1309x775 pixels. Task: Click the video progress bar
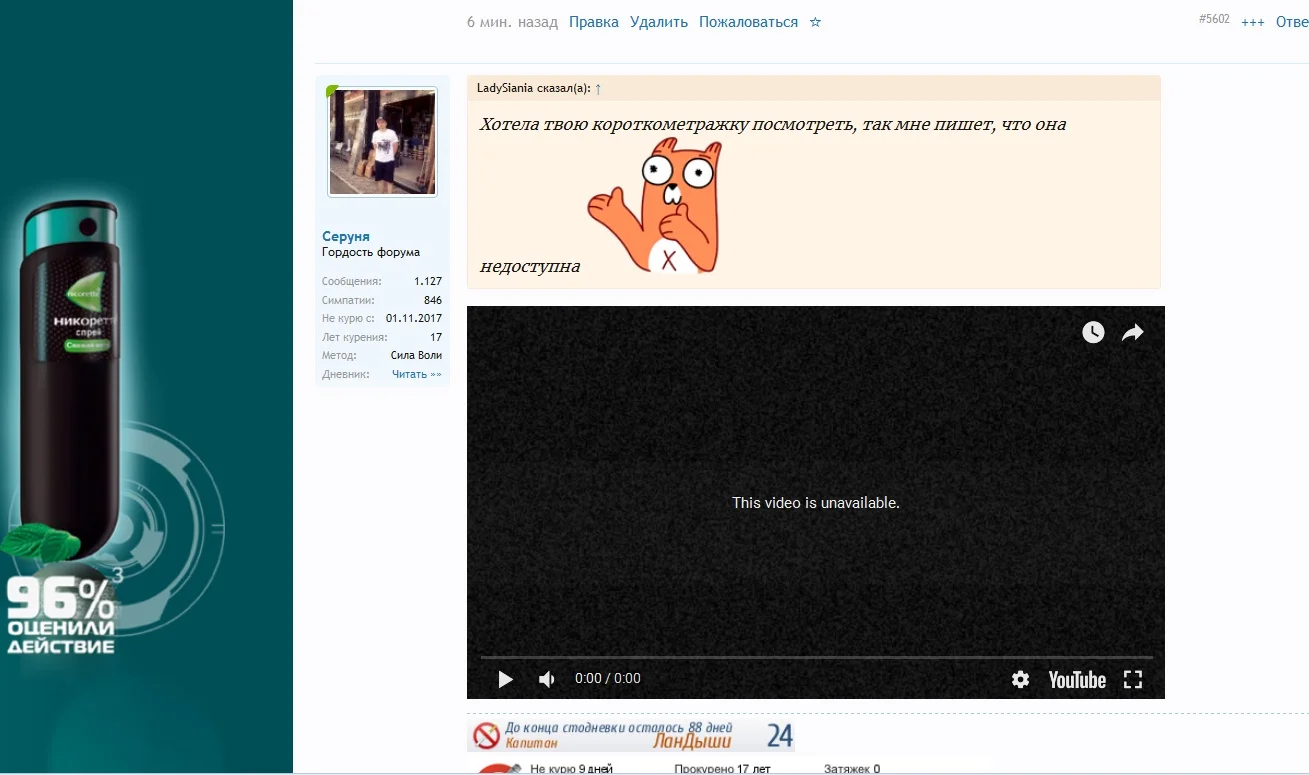click(x=816, y=657)
